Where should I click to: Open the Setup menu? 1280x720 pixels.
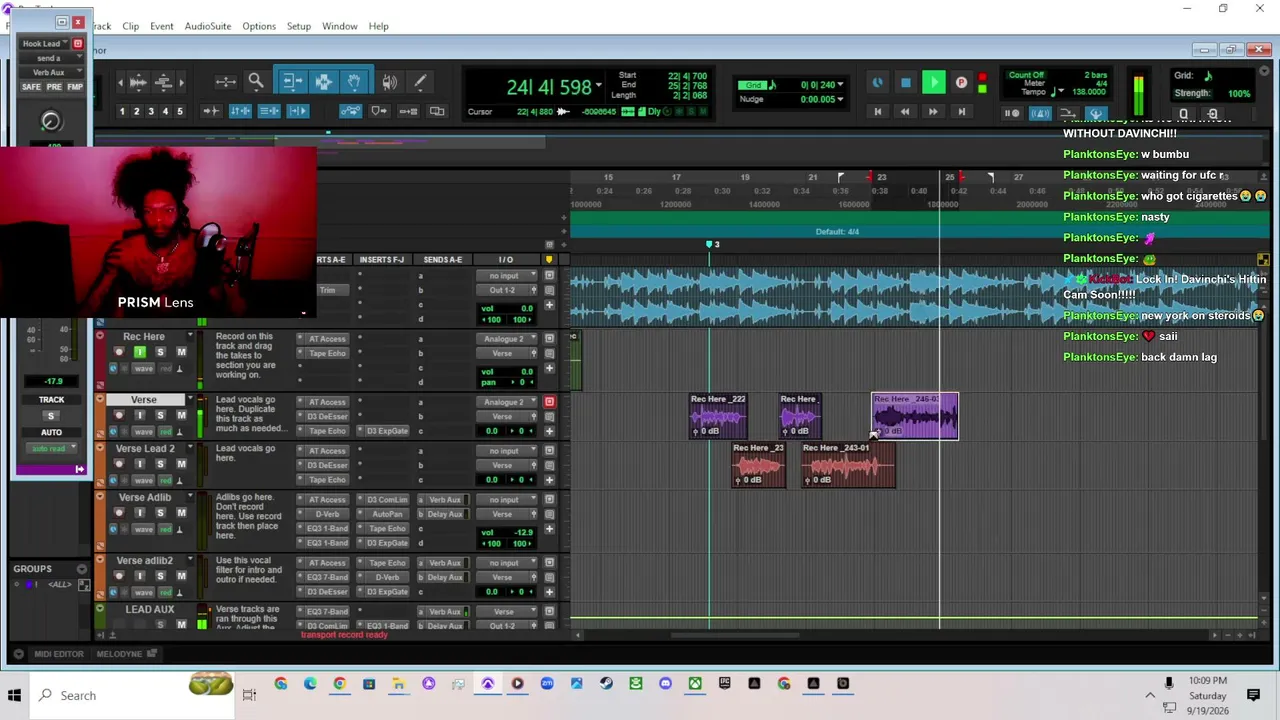tap(298, 26)
